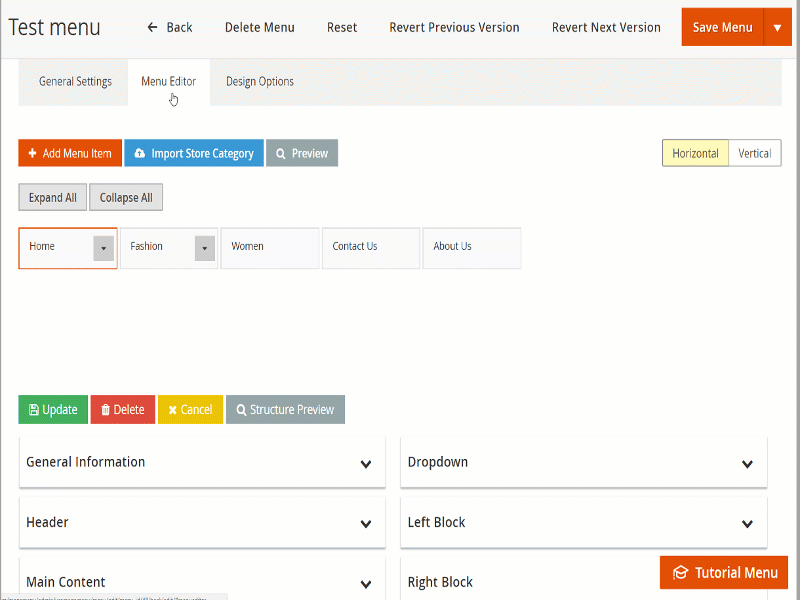Switch to Vertical menu layout
Image resolution: width=800 pixels, height=600 pixels.
pos(755,153)
